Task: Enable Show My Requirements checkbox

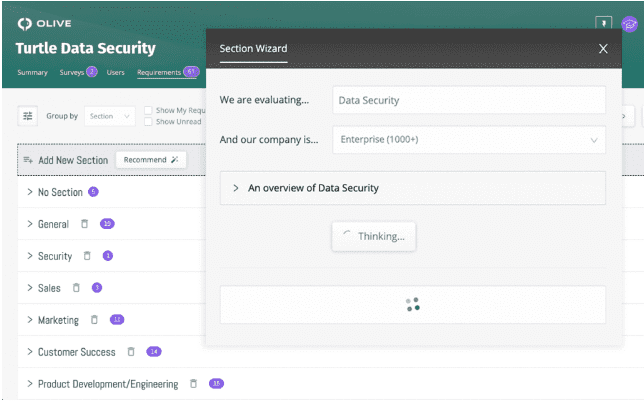Action: pos(148,110)
